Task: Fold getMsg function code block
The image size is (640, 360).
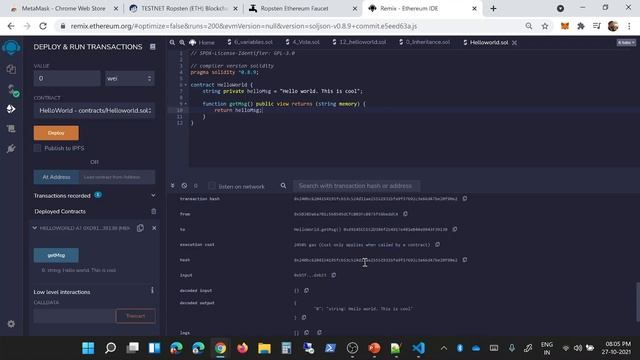Action: coord(186,104)
